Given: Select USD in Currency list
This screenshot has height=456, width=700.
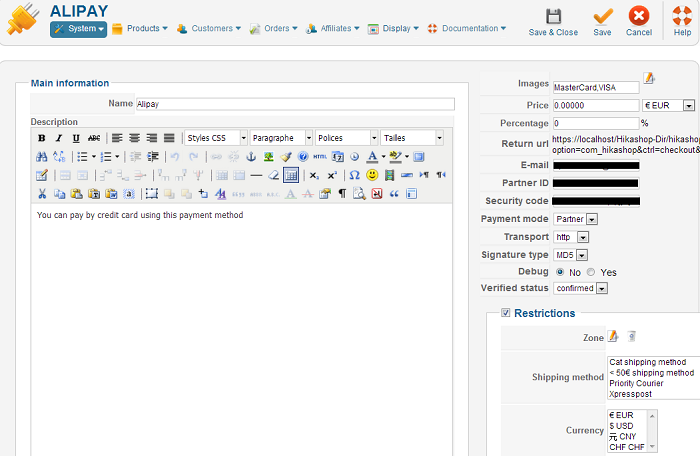Looking at the screenshot, I should [x=621, y=426].
